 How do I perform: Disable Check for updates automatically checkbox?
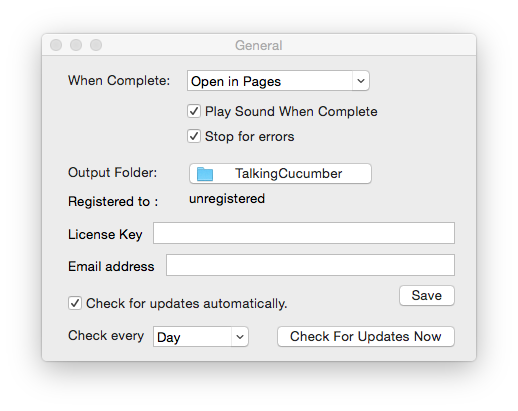(75, 303)
